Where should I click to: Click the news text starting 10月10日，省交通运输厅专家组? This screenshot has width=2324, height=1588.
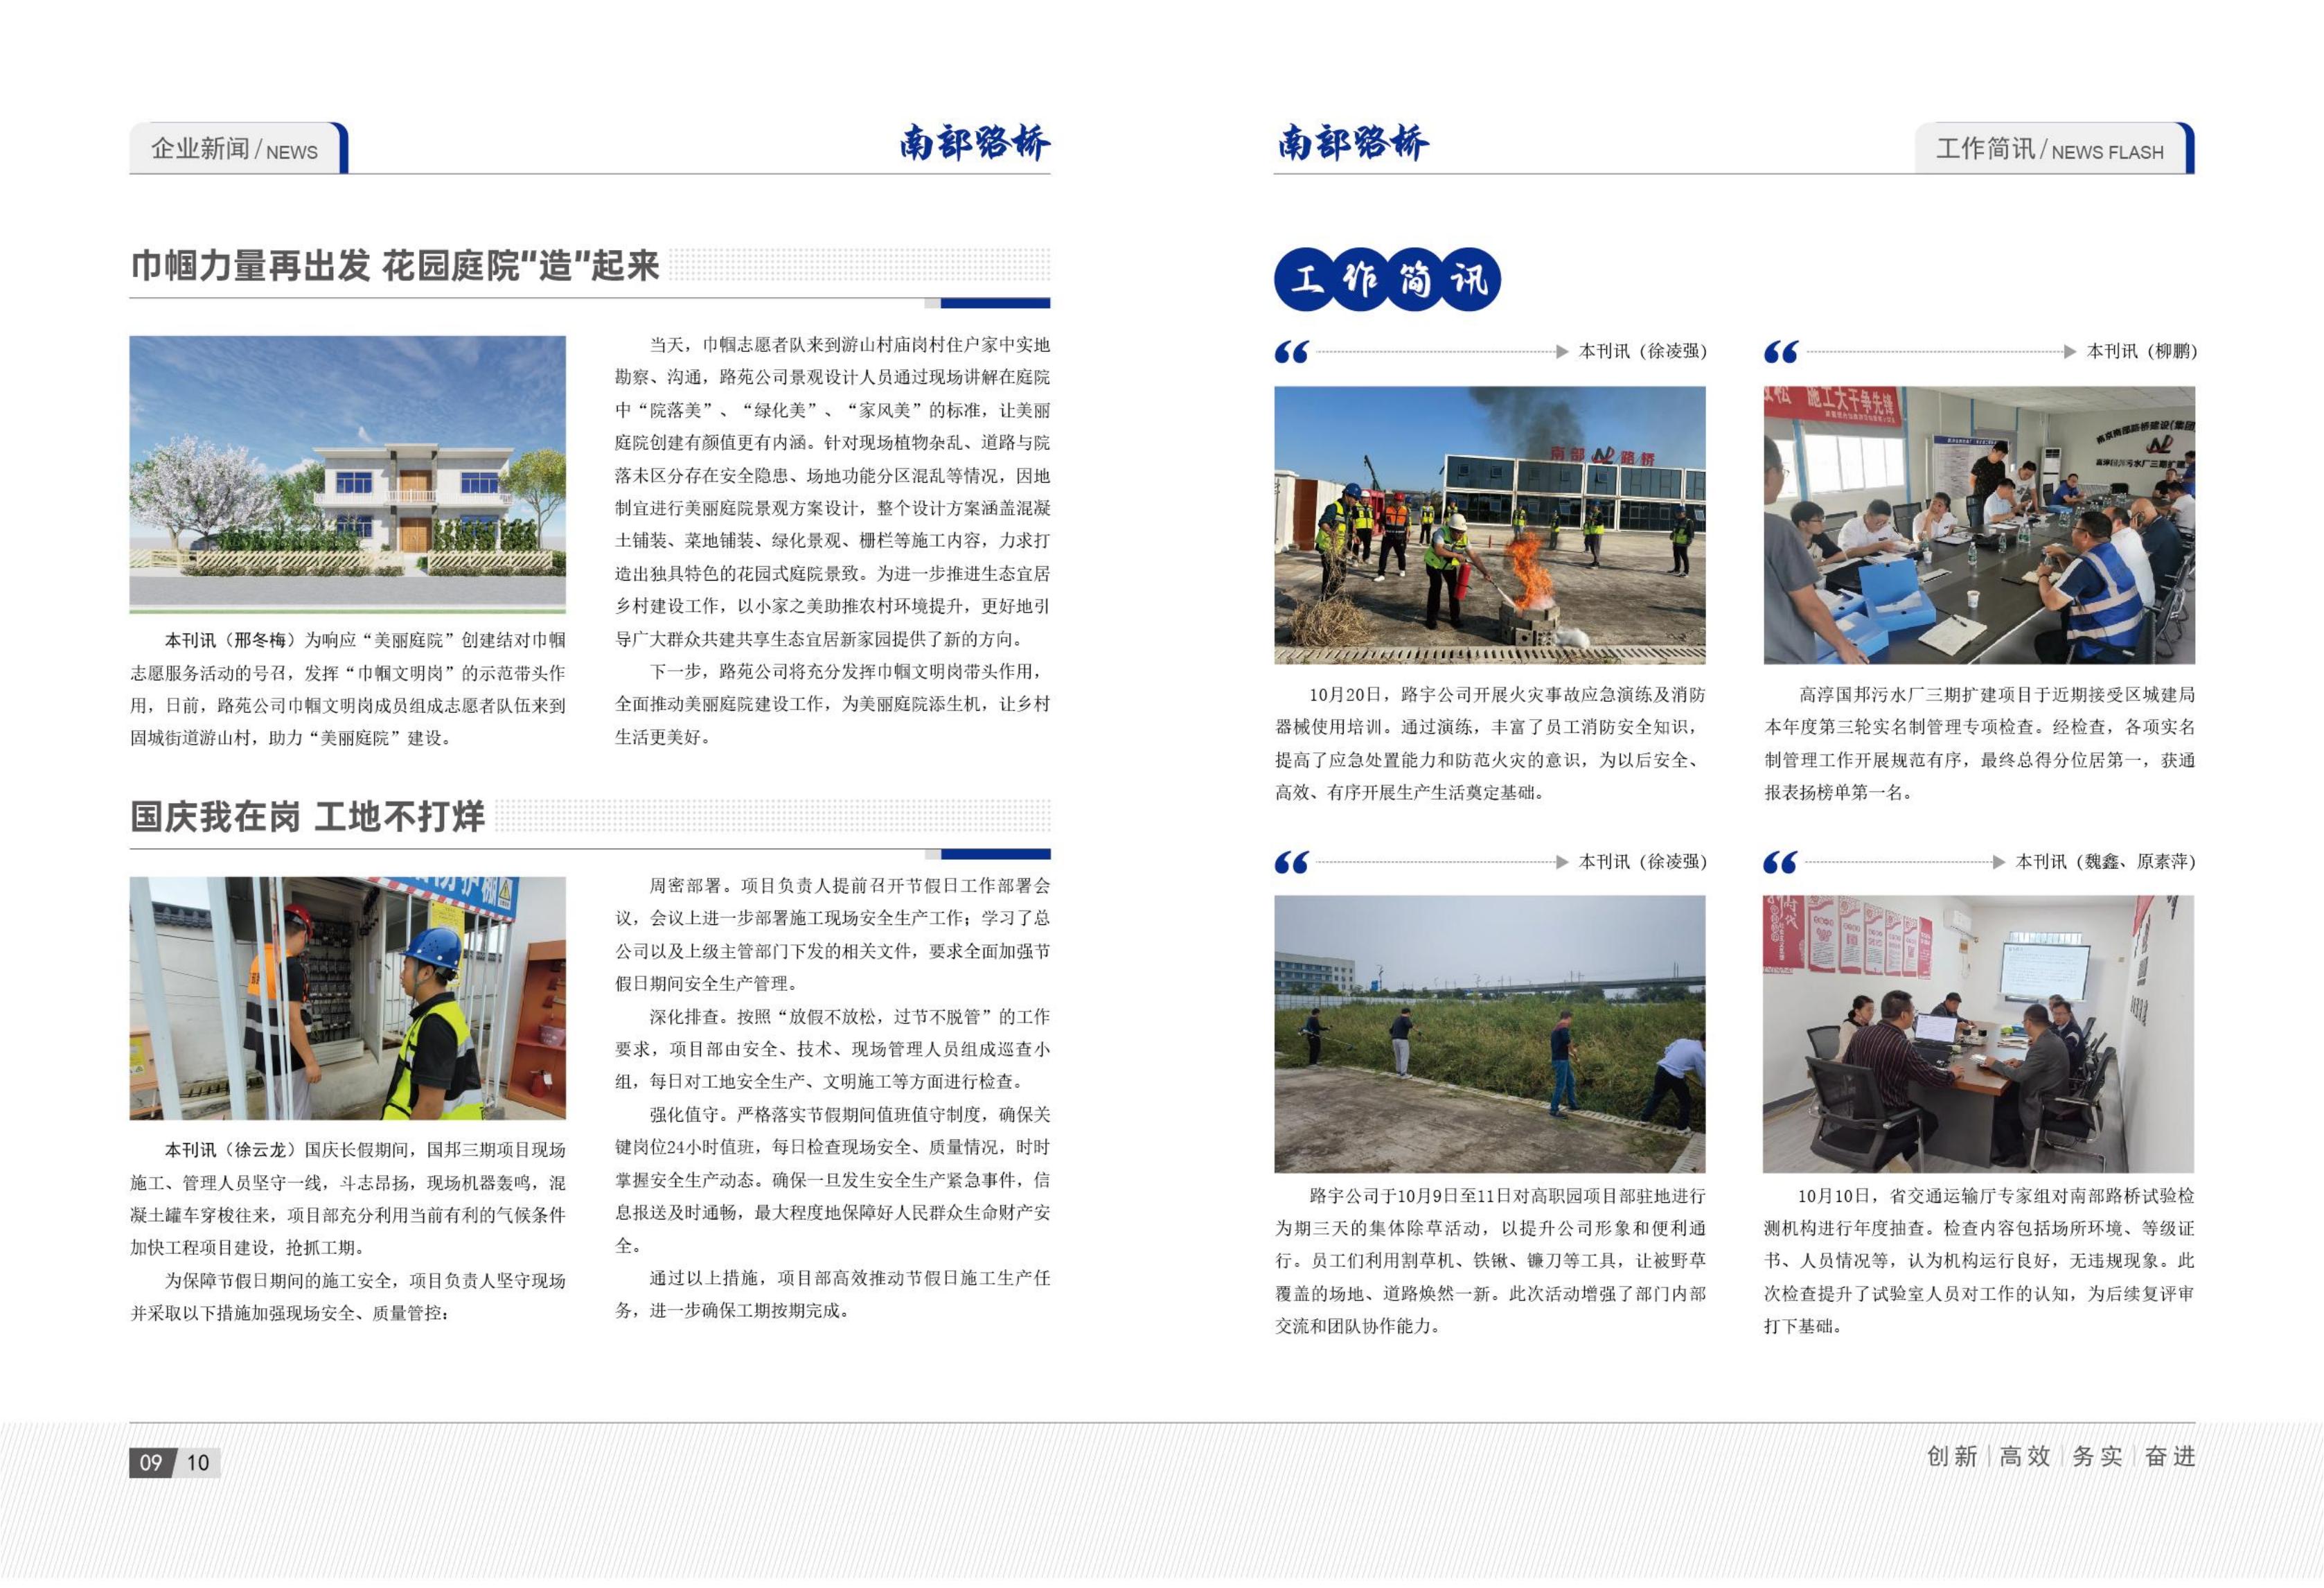click(1980, 1261)
